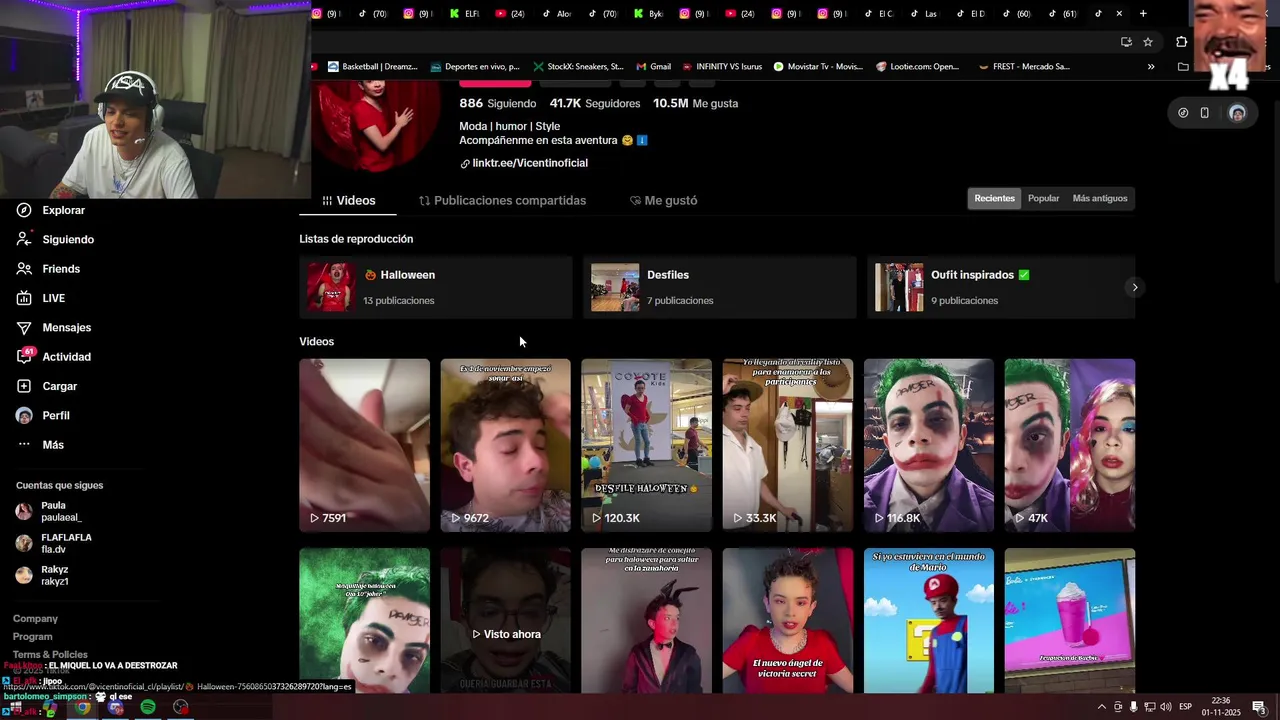This screenshot has width=1280, height=720.
Task: Click the install-app icon in address bar
Action: (x=1126, y=42)
